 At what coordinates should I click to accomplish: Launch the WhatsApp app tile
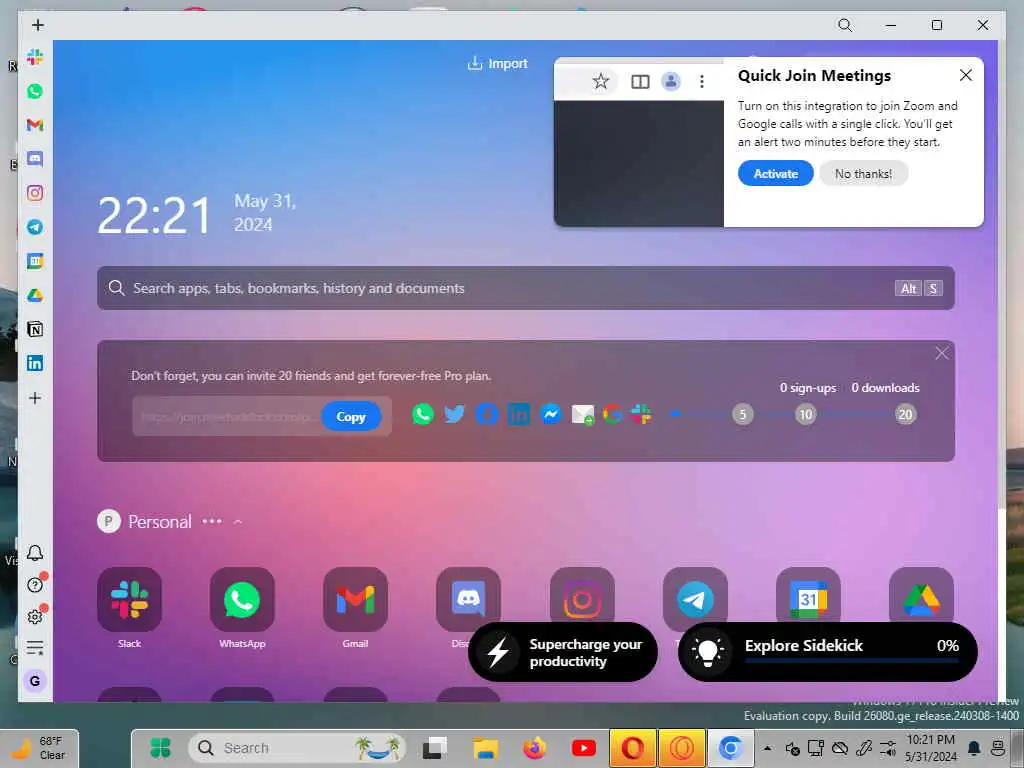click(242, 599)
